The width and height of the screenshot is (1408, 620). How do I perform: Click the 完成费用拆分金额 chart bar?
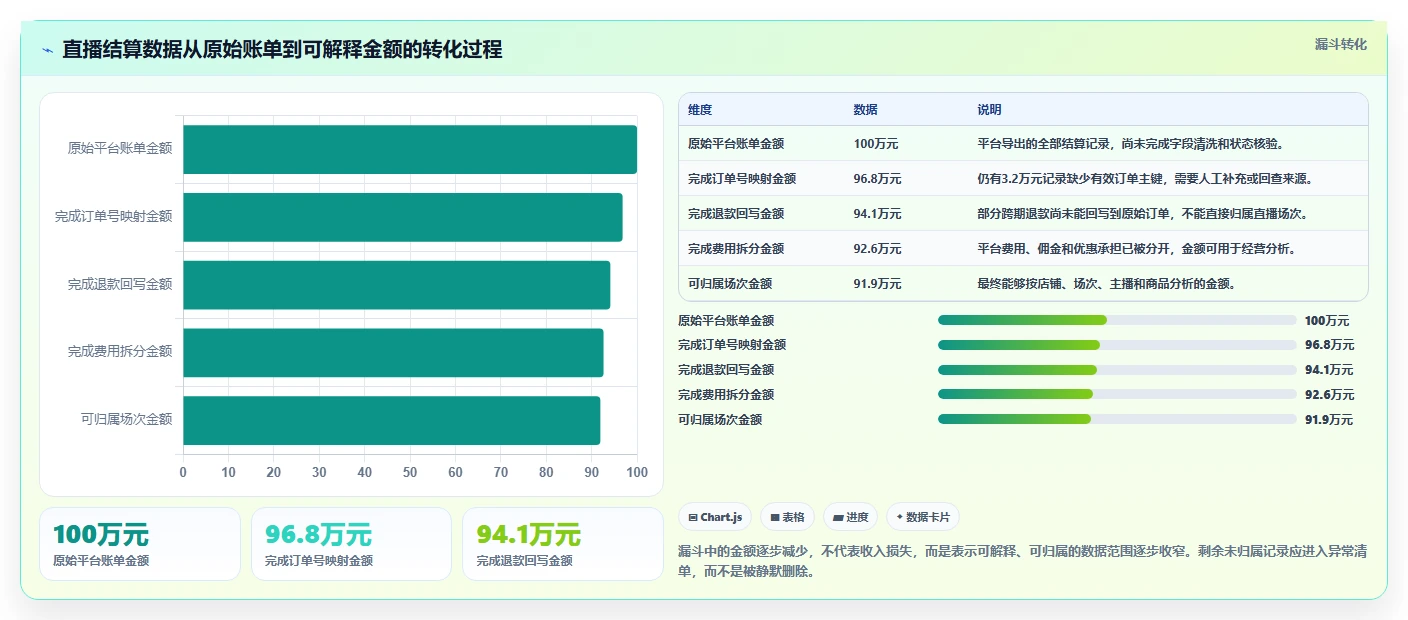coord(393,352)
